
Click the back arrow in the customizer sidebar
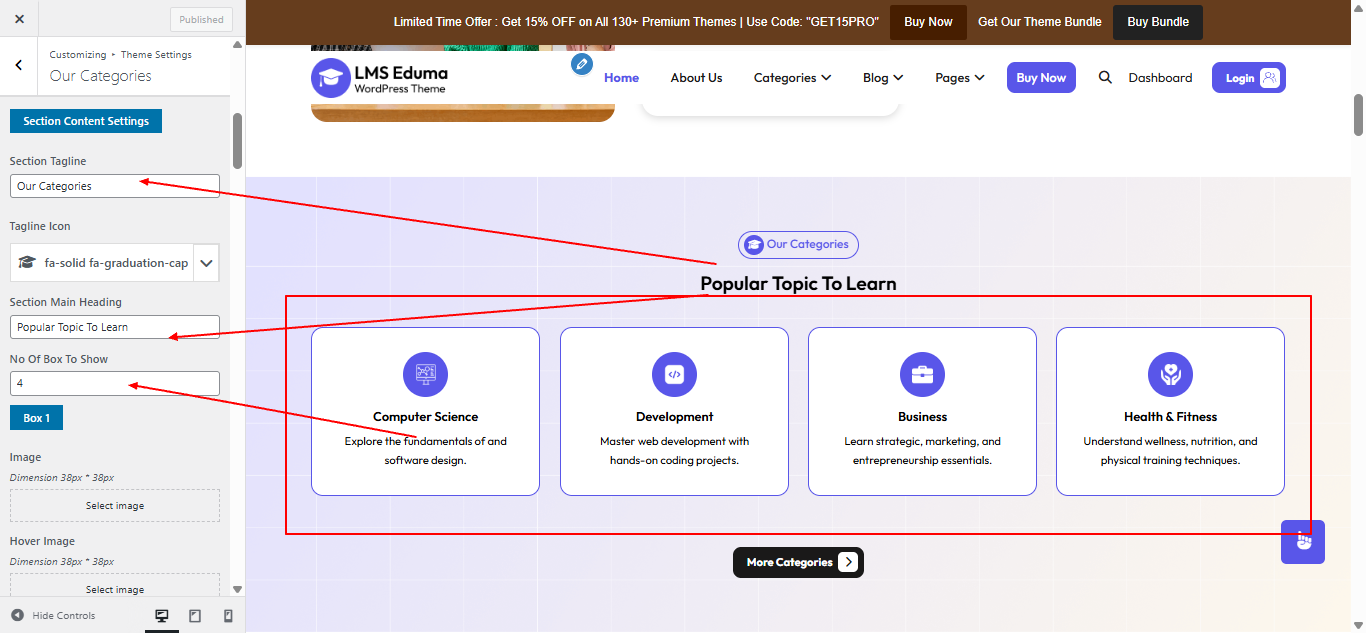[x=18, y=65]
